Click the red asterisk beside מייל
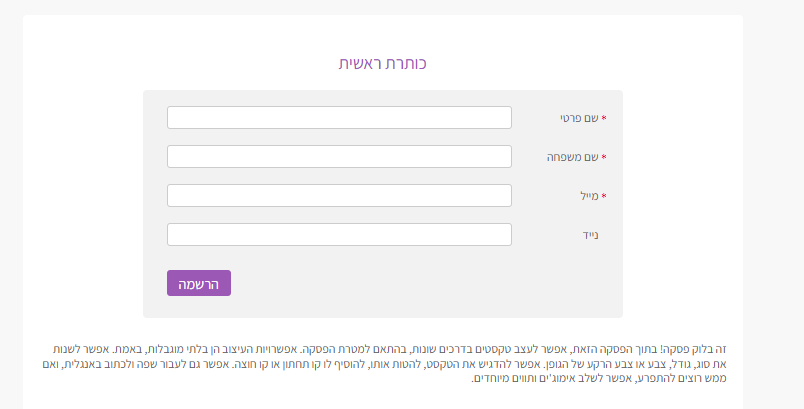Screen dimensions: 804x409 pos(604,196)
